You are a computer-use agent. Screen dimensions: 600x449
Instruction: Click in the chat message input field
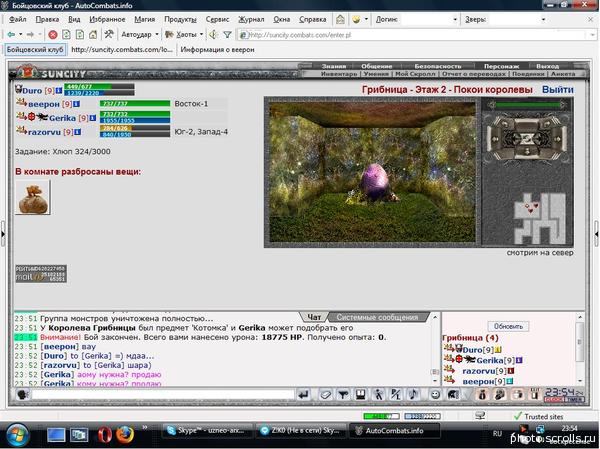[x=163, y=394]
